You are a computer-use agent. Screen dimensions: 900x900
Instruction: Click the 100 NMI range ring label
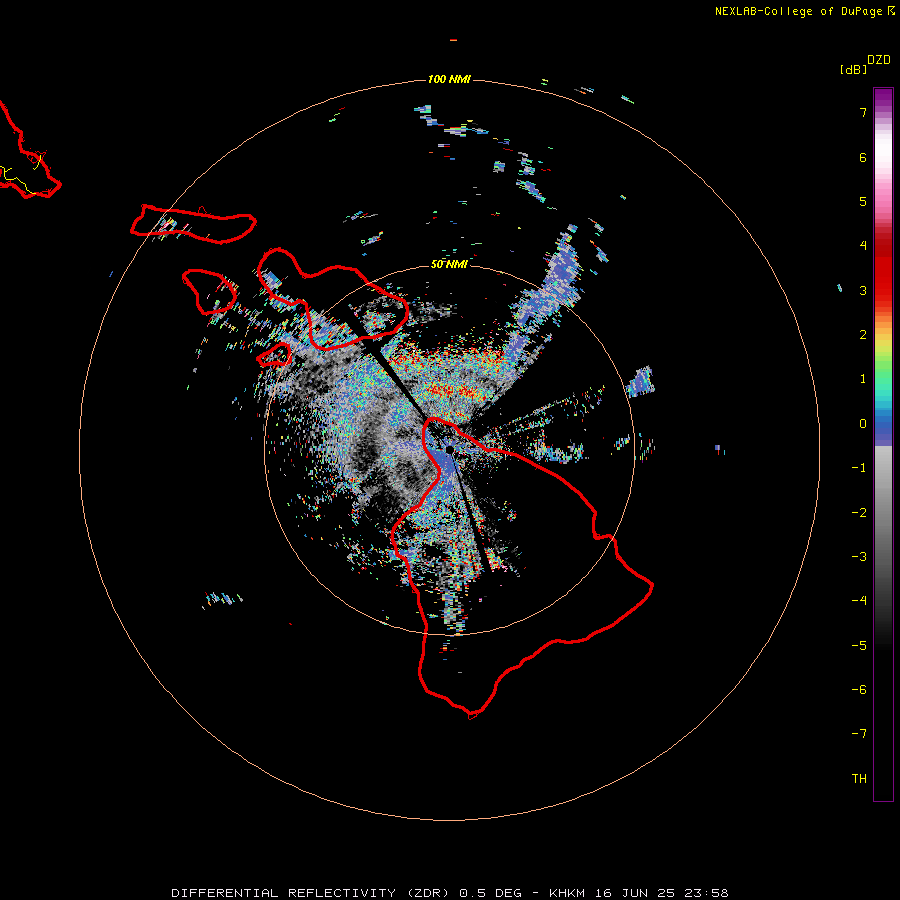[449, 79]
